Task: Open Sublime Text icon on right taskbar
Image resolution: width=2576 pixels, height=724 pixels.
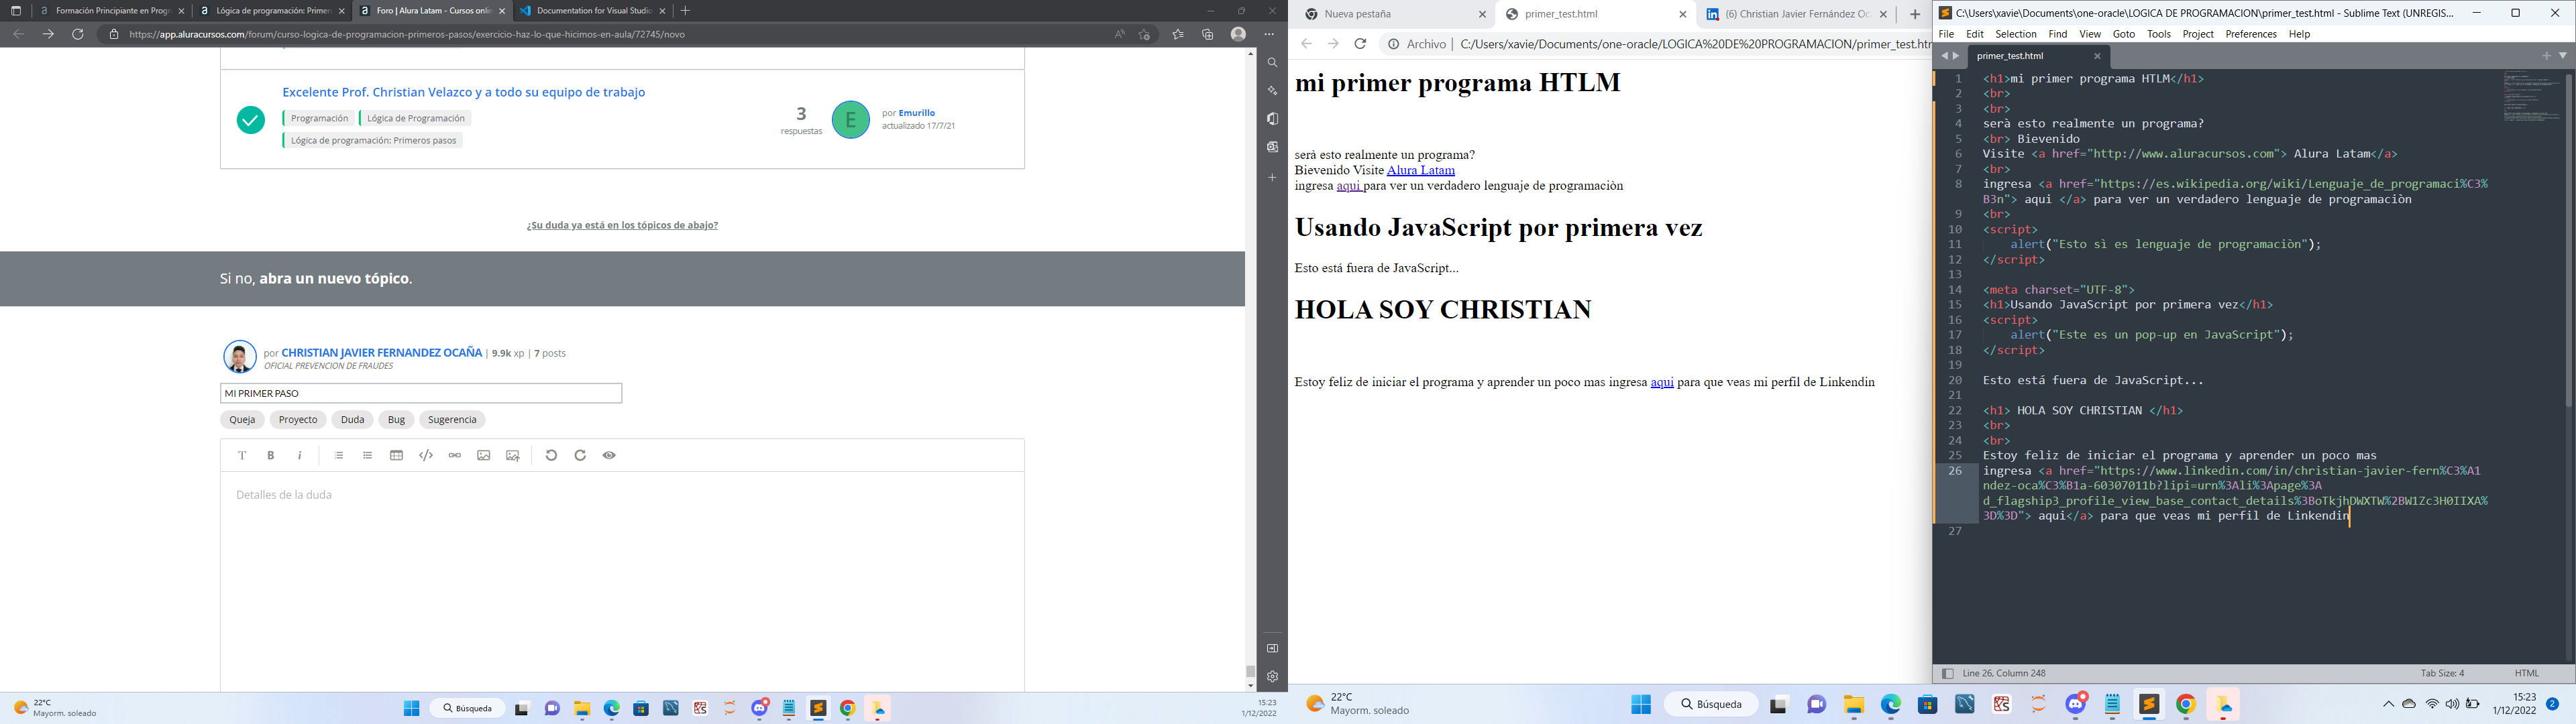Action: (x=2149, y=704)
